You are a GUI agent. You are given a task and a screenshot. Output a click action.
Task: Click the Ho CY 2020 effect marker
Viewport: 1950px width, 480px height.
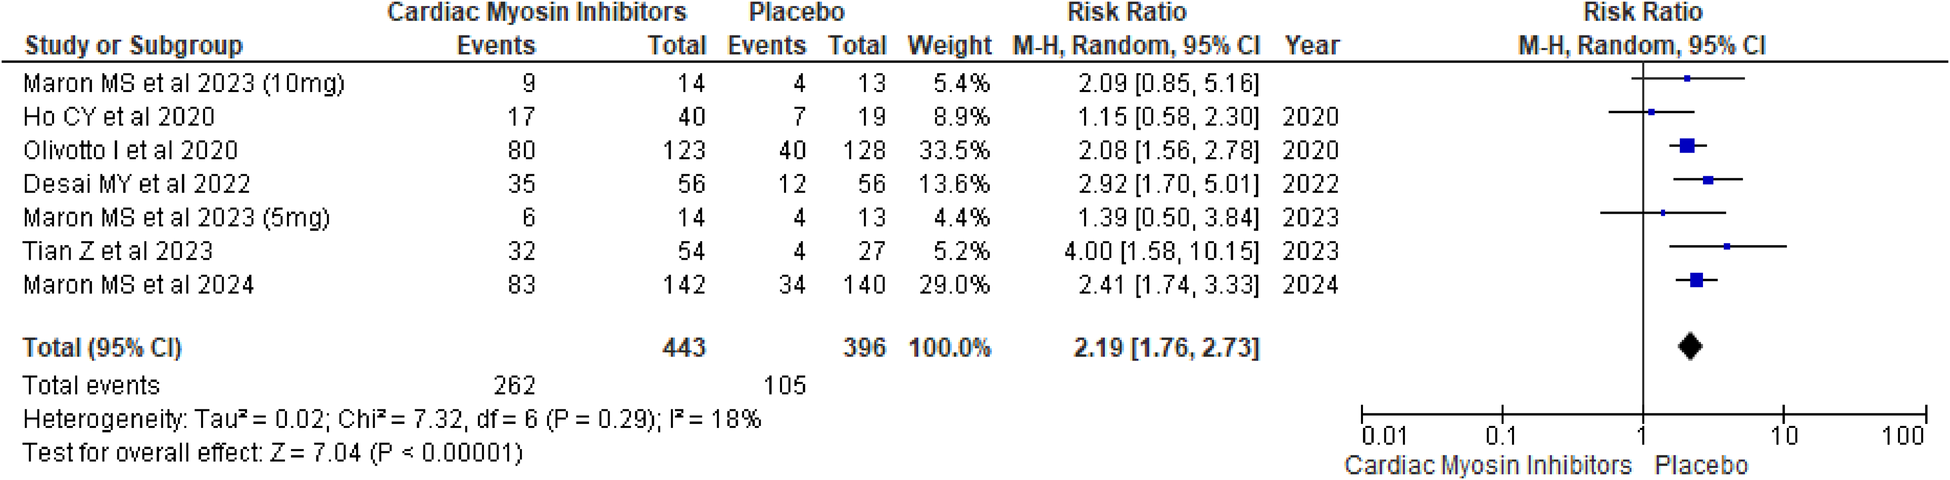click(x=1651, y=112)
